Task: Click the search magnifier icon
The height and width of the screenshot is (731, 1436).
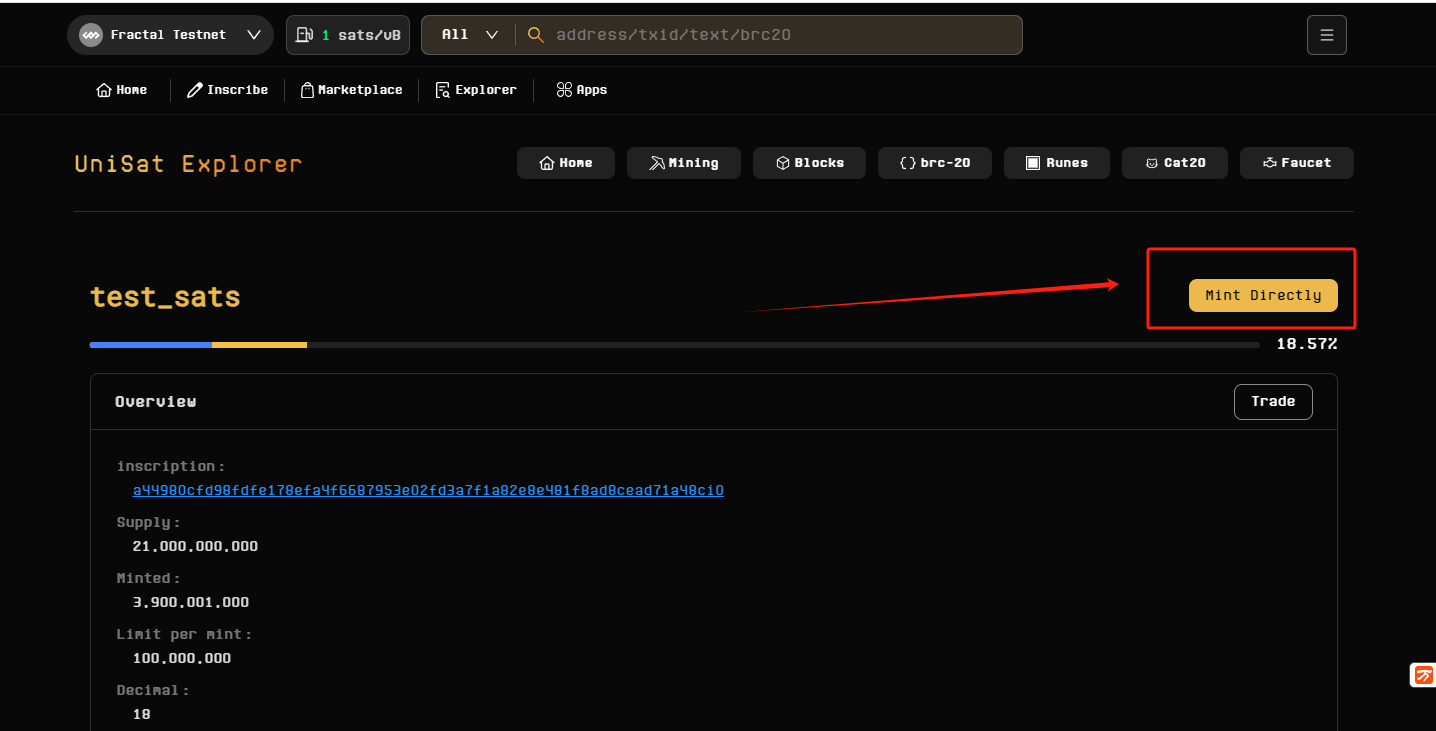Action: (x=536, y=35)
